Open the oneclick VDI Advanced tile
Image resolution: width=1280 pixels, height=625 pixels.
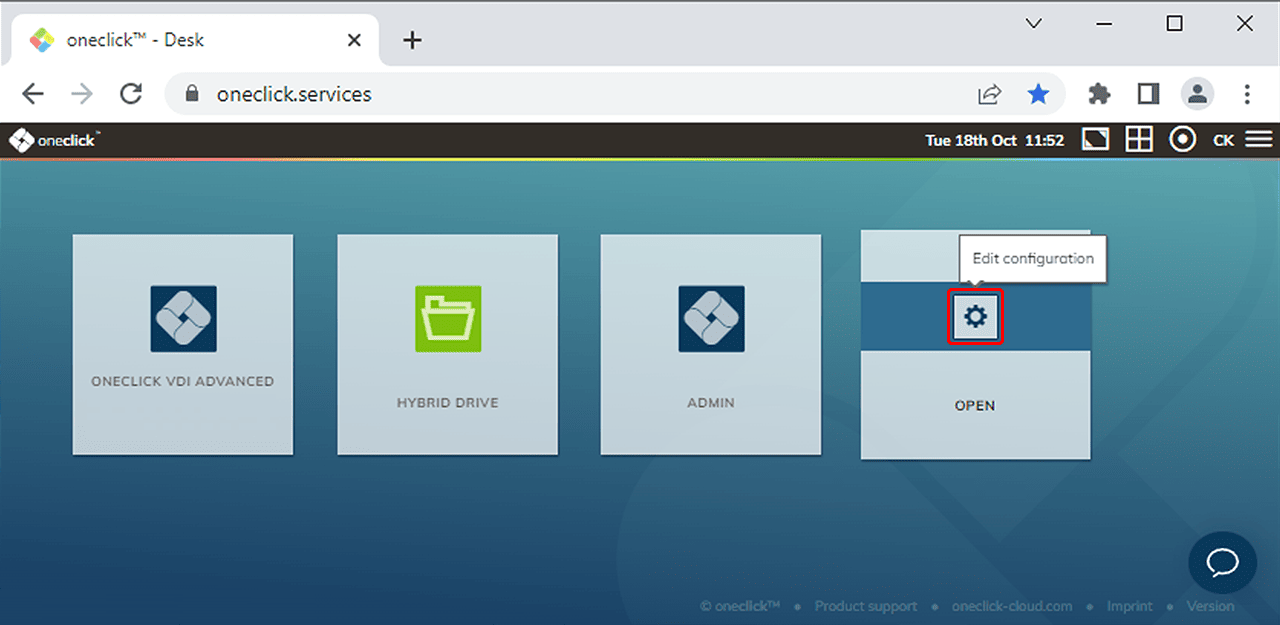(x=183, y=344)
